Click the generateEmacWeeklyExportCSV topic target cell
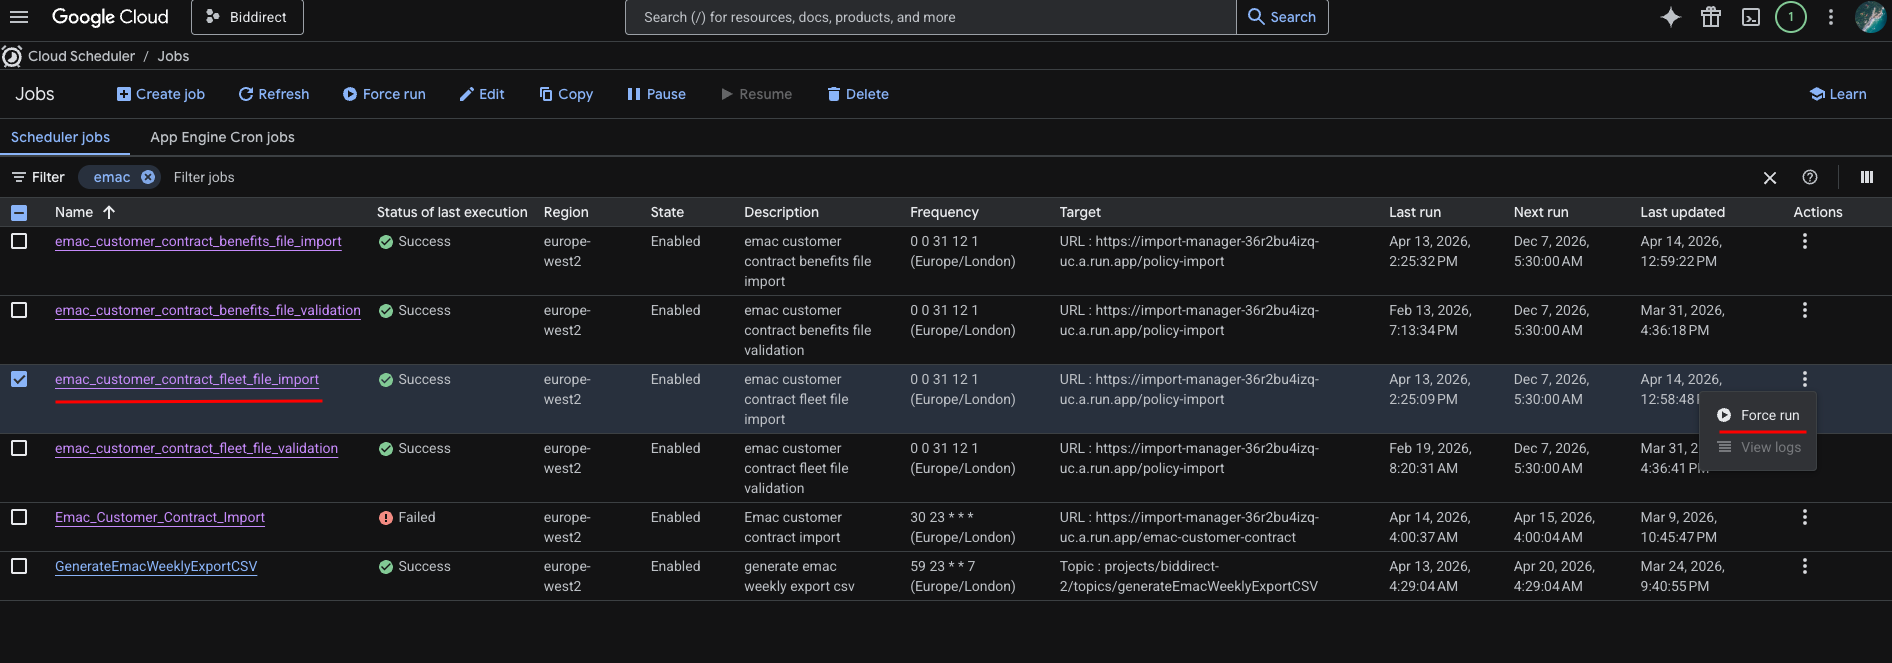Viewport: 1892px width, 663px height. pos(1188,576)
